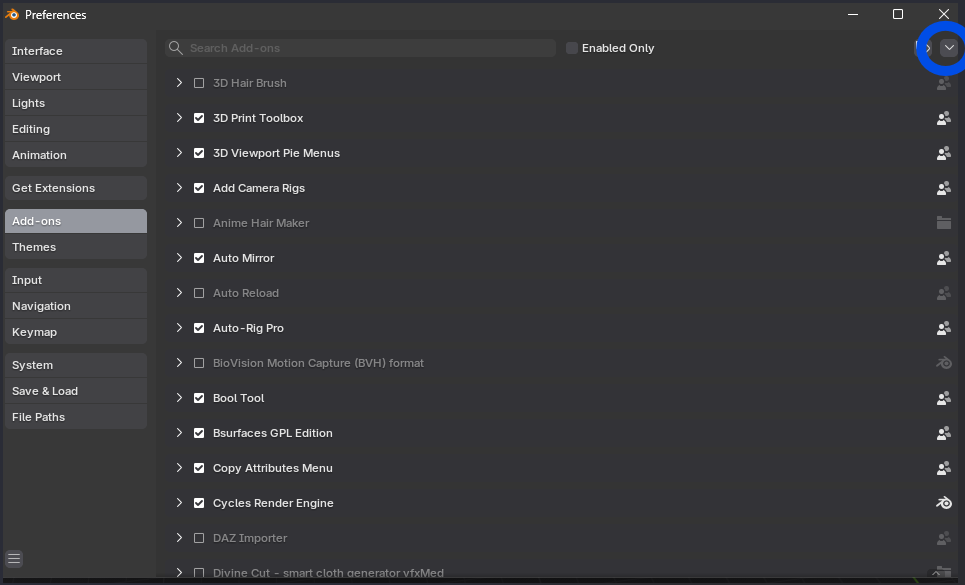Open the Viewport preferences tab

(x=76, y=77)
